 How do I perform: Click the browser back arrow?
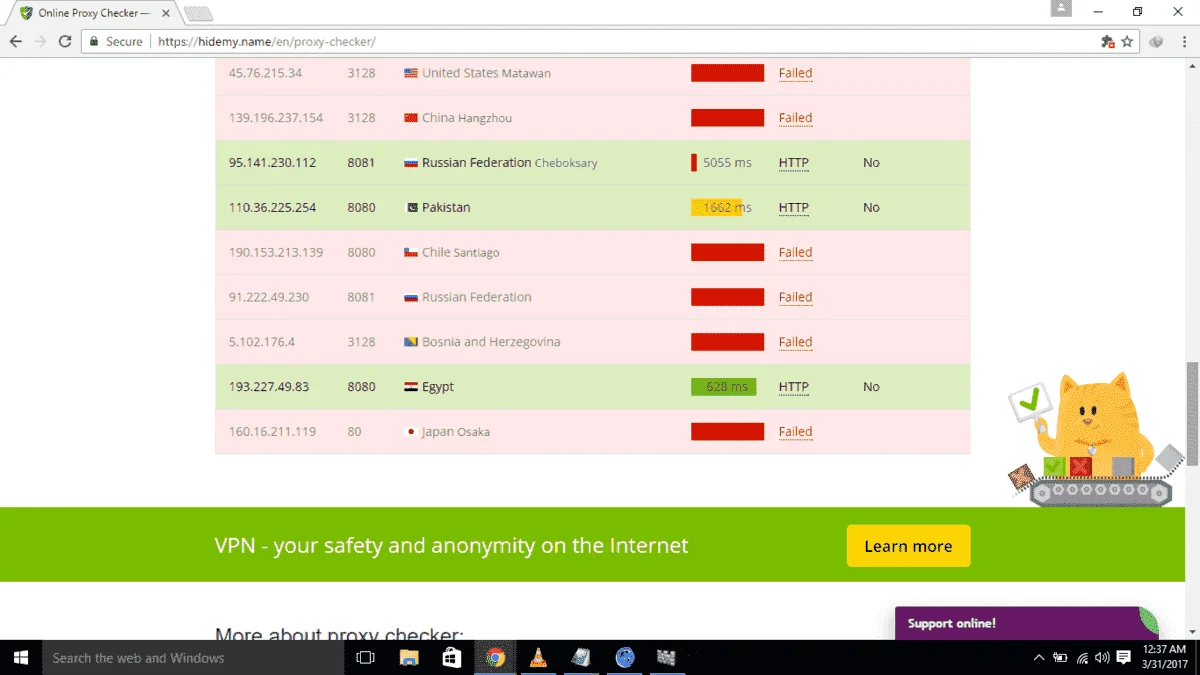pos(16,41)
